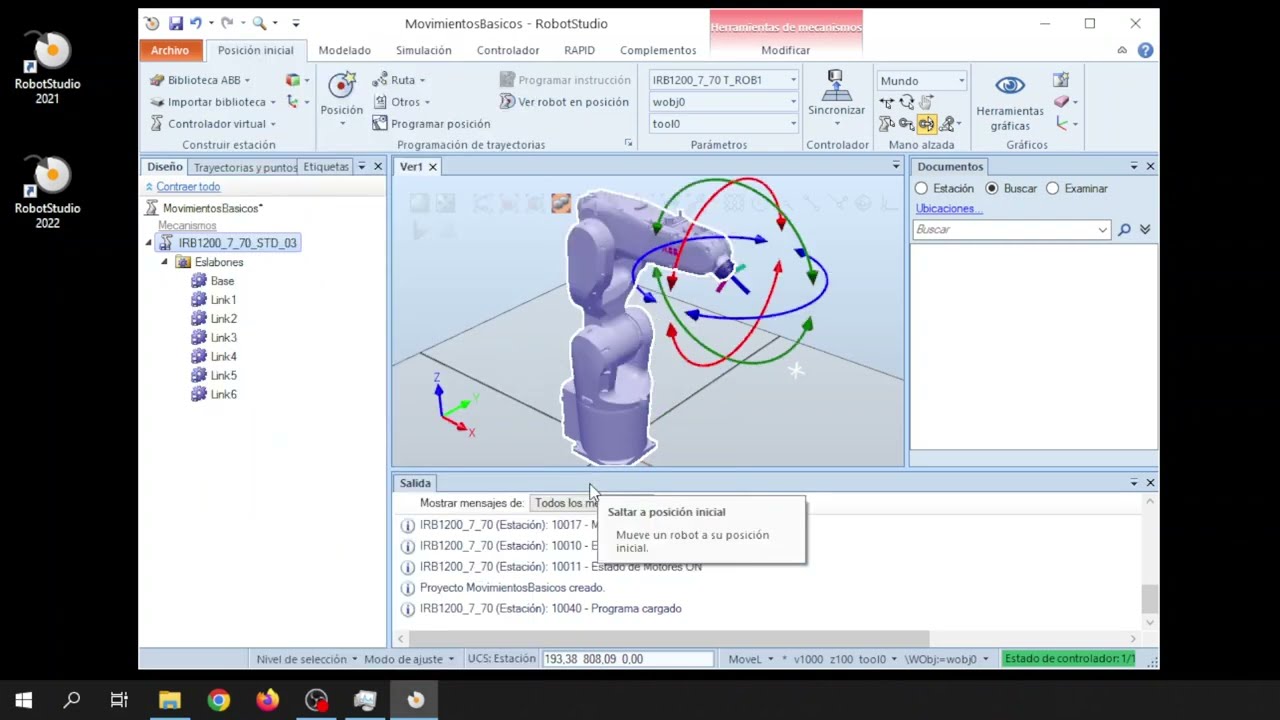Click the Windows Start button
This screenshot has height=720, width=1280.
[x=23, y=700]
